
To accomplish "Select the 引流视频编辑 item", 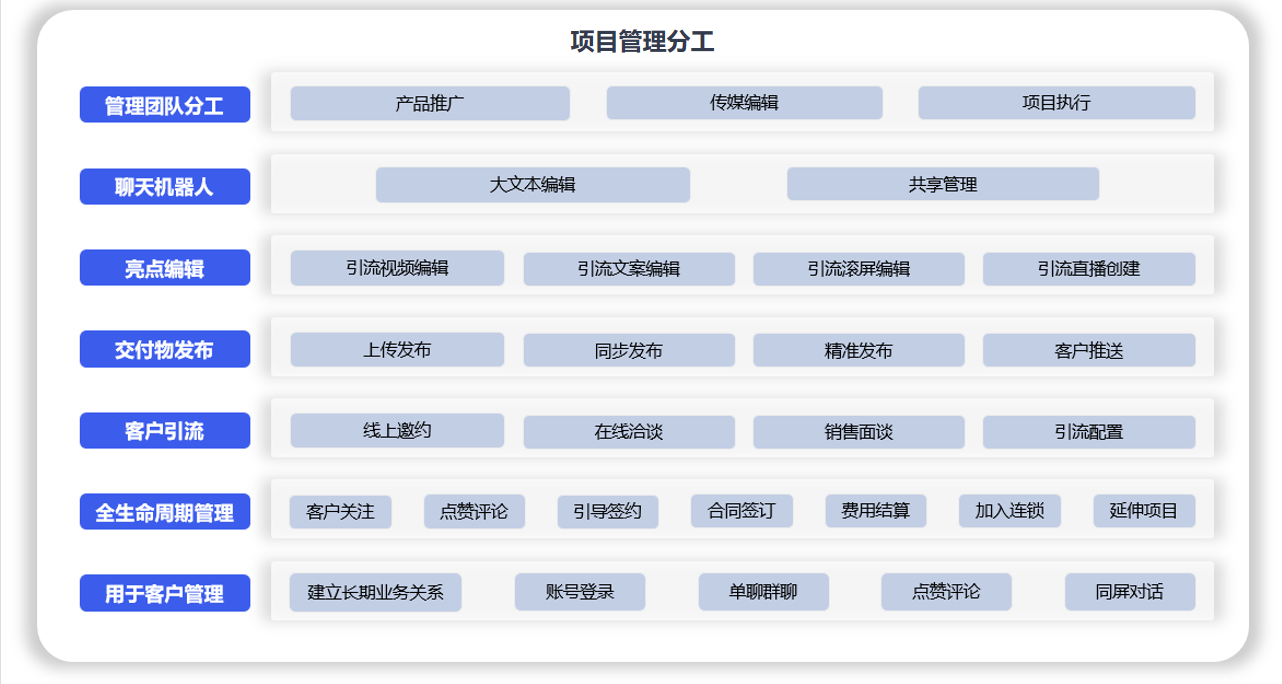I will [397, 268].
